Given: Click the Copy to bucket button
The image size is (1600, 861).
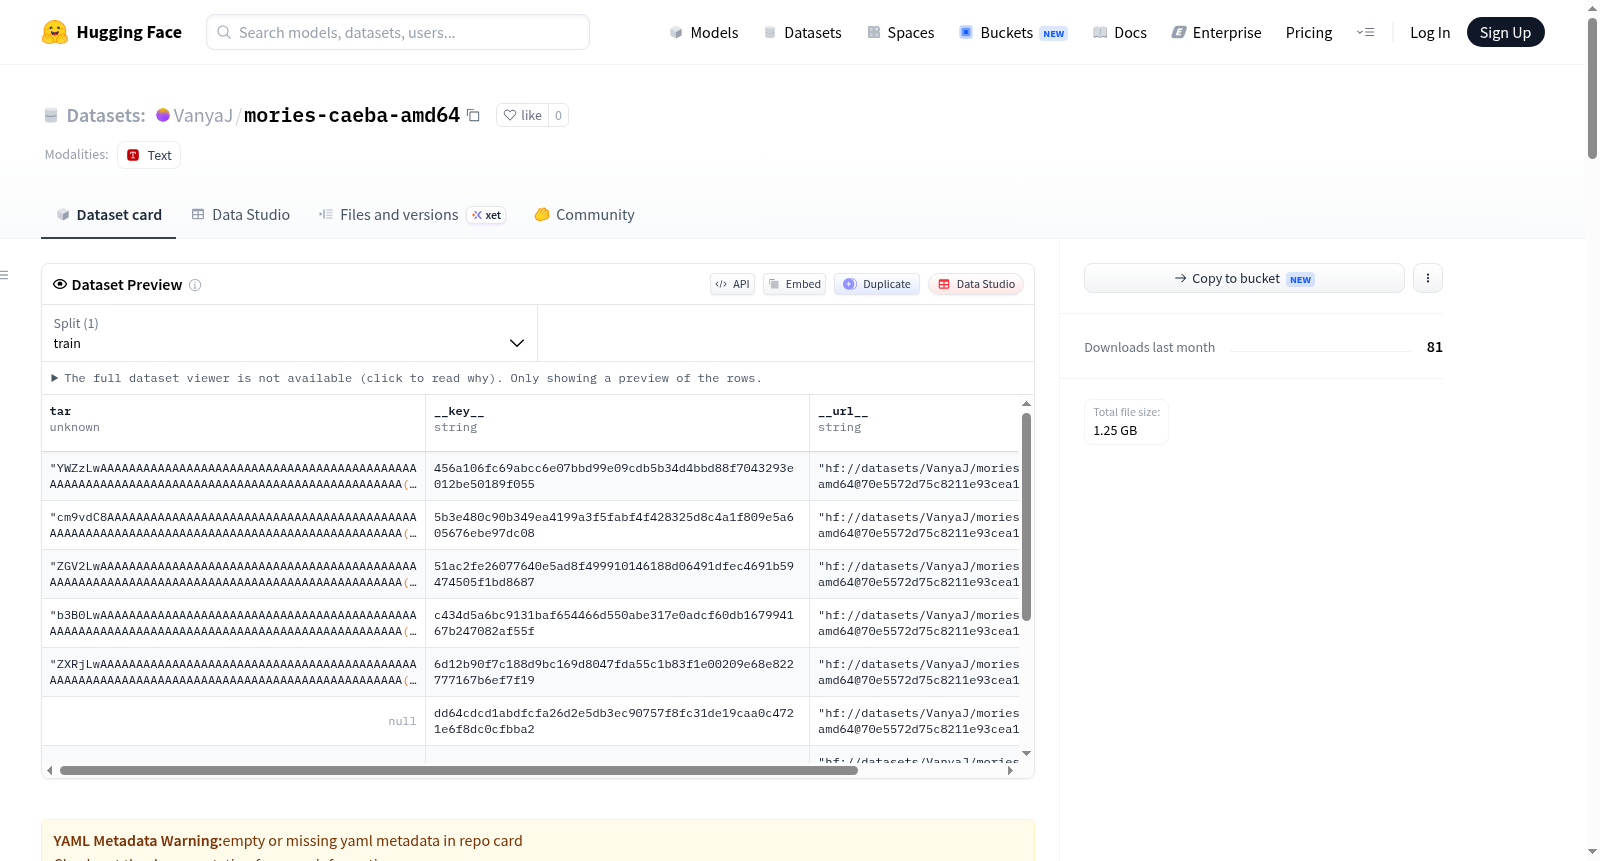Looking at the screenshot, I should click(x=1244, y=278).
